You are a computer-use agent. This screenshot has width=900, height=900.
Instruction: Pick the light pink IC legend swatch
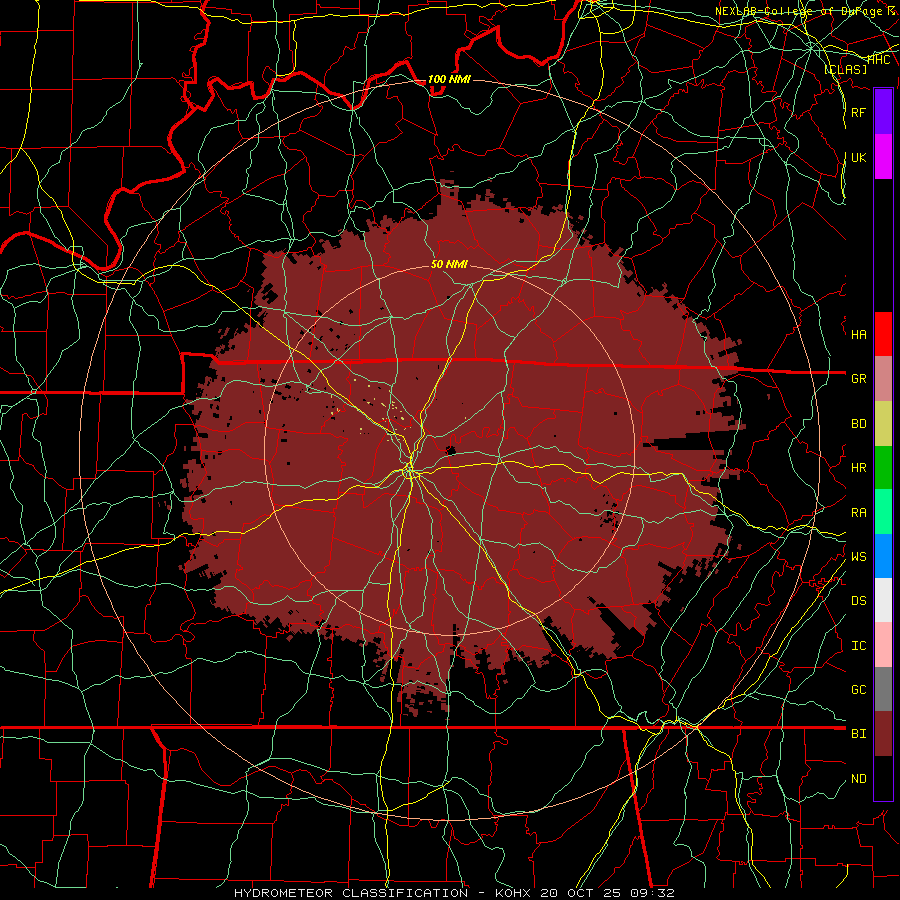click(x=883, y=645)
